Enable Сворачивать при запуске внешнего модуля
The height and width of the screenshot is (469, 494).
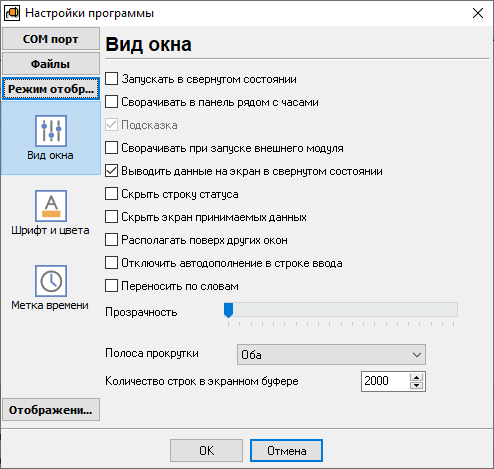point(111,148)
